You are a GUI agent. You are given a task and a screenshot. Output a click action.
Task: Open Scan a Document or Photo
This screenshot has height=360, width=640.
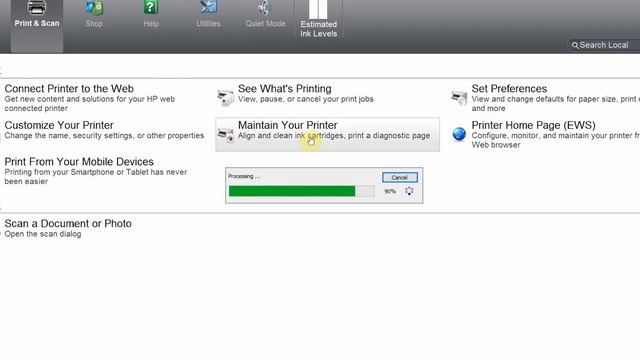(x=68, y=224)
